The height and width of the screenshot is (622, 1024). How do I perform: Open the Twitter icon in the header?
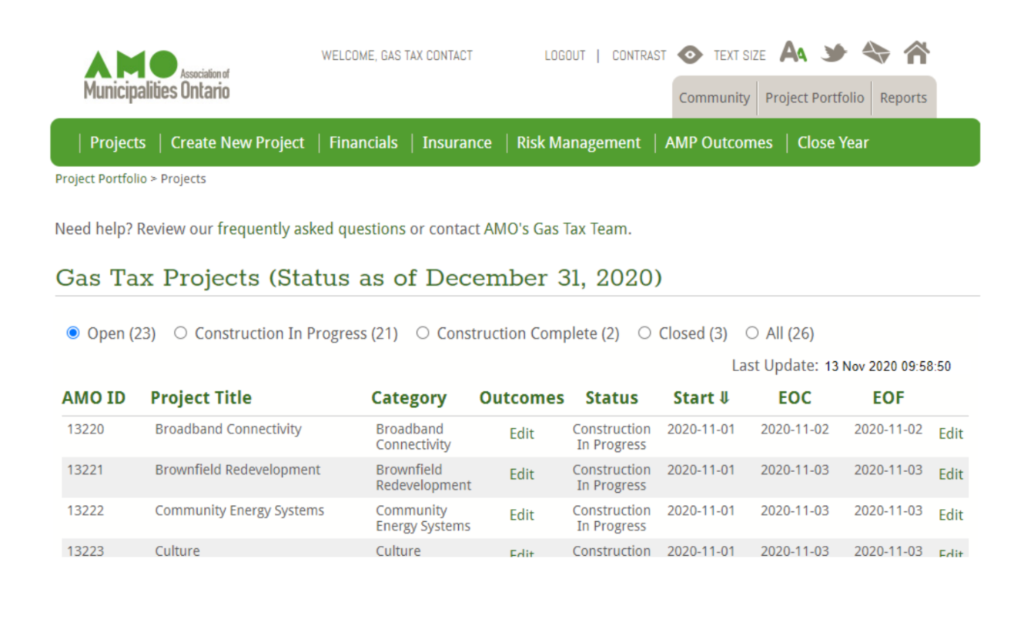[835, 53]
